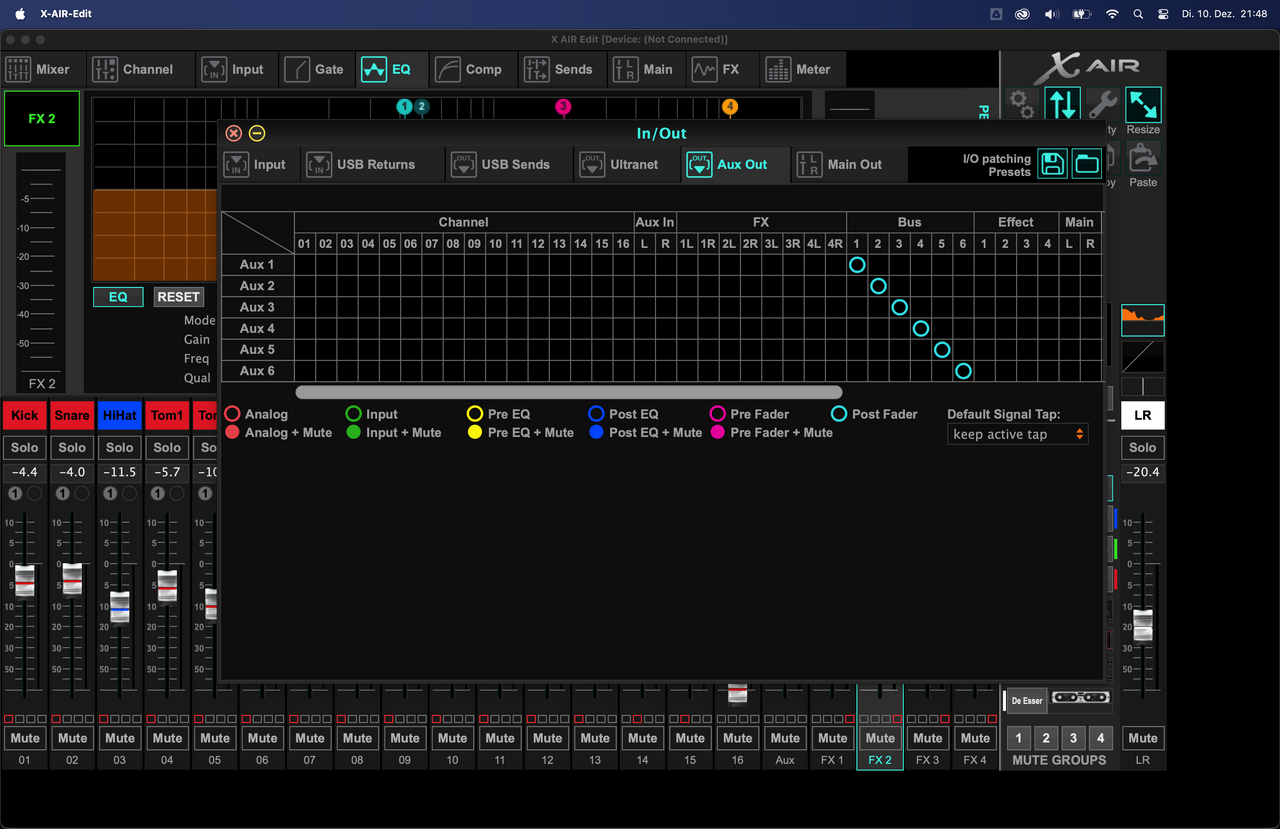Mute channel 16
Viewport: 1280px width, 829px height.
click(738, 738)
